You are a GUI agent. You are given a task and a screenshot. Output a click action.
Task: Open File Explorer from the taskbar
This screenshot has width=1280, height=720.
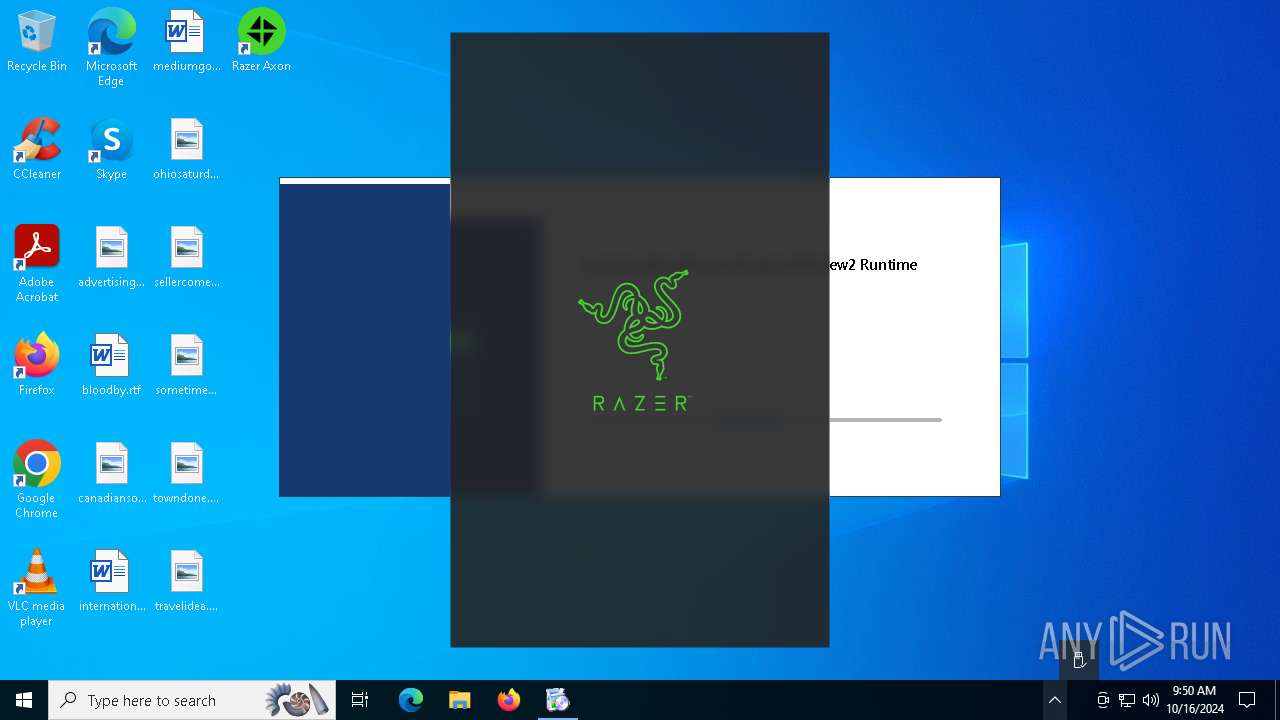click(460, 700)
